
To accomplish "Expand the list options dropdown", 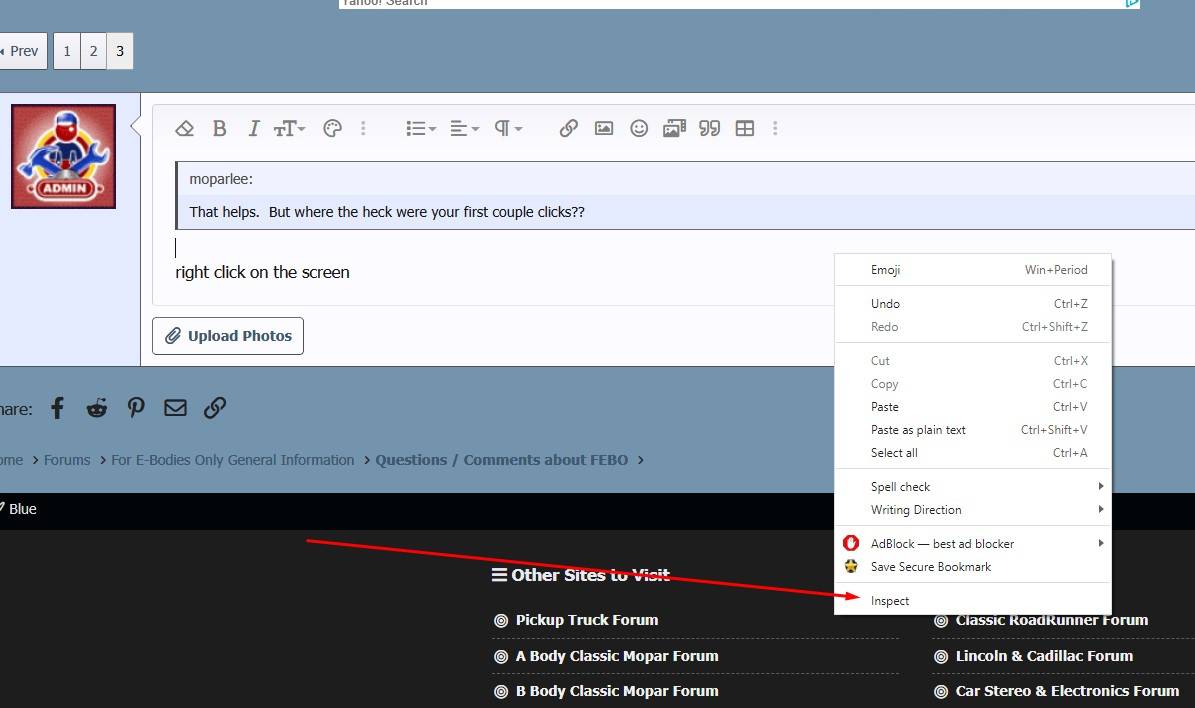I will (421, 128).
